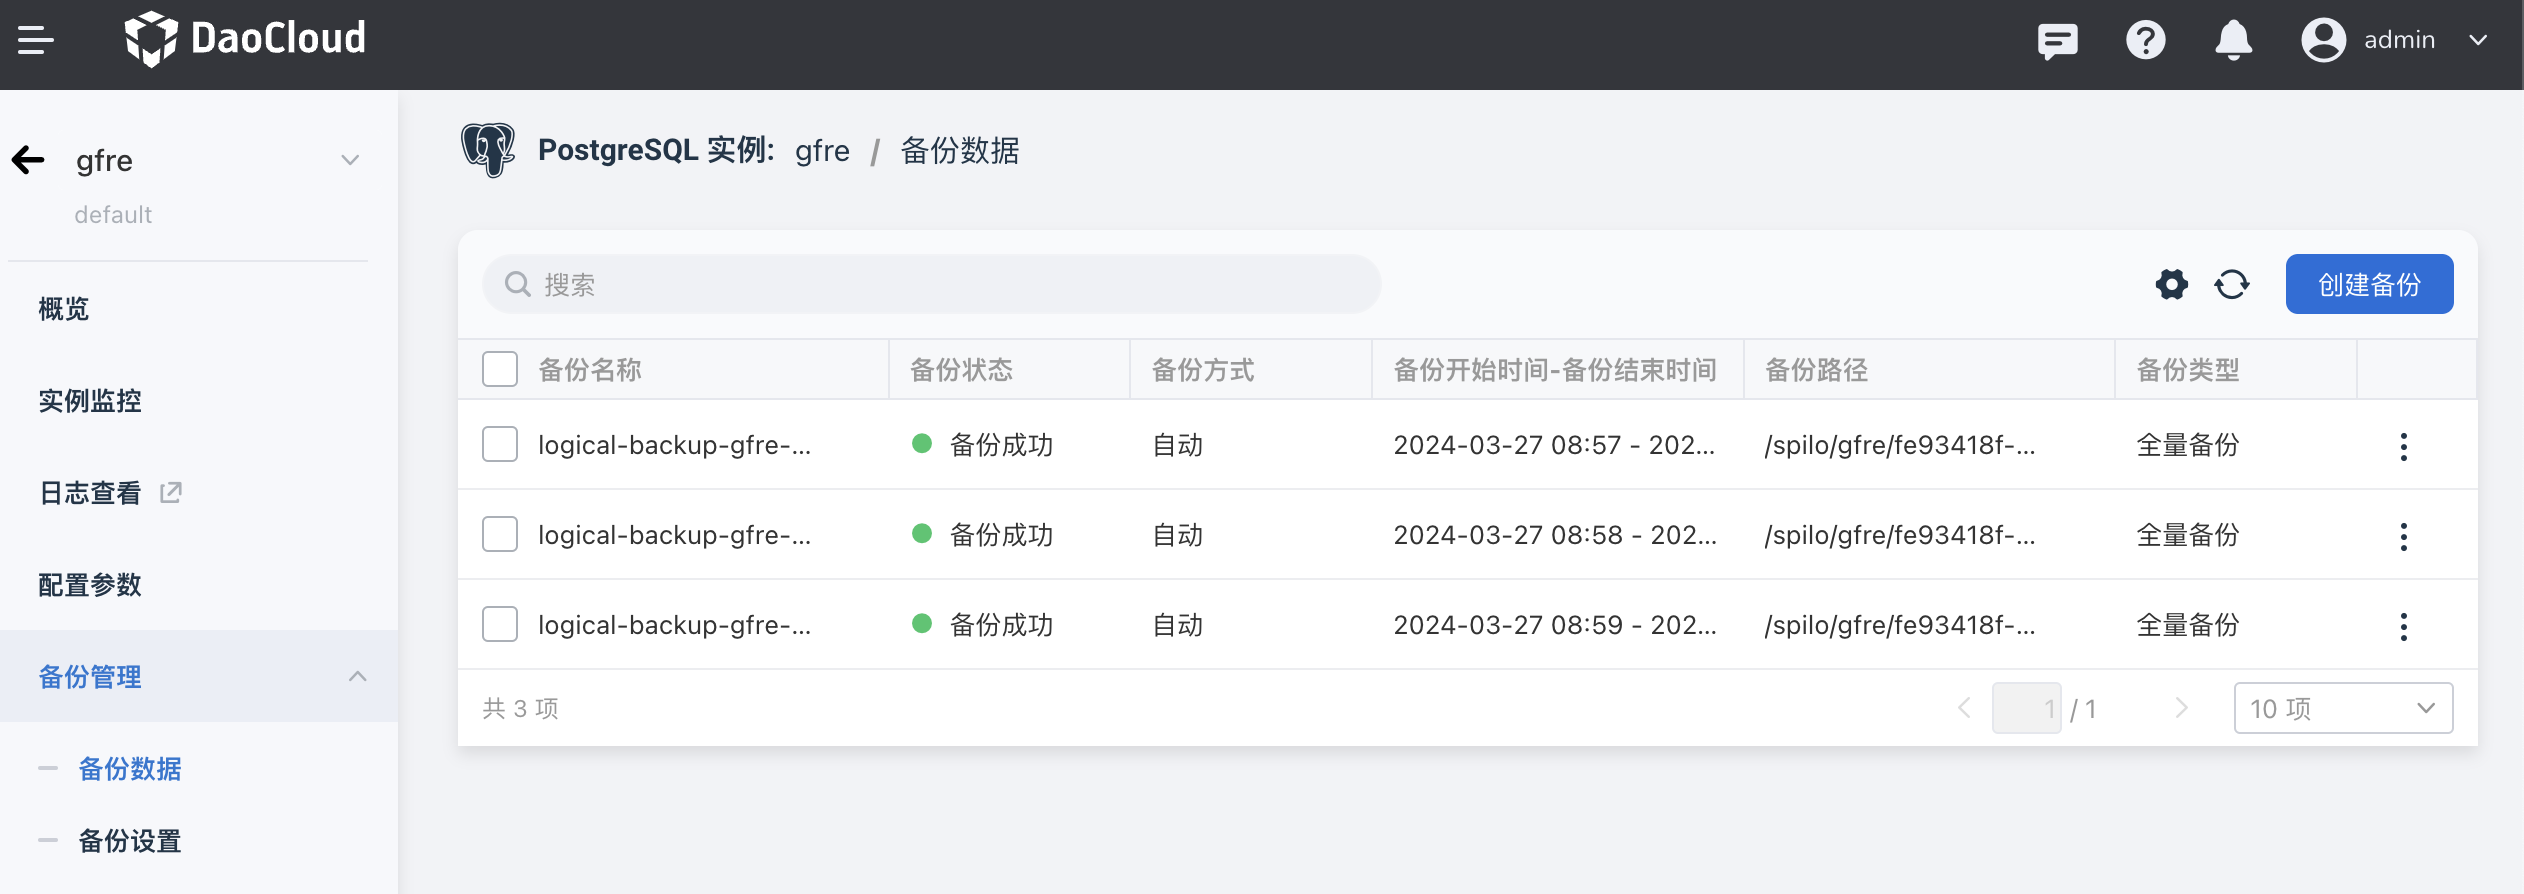Viewport: 2524px width, 894px height.
Task: Click the backup name in the 08:59 row
Action: (x=674, y=625)
